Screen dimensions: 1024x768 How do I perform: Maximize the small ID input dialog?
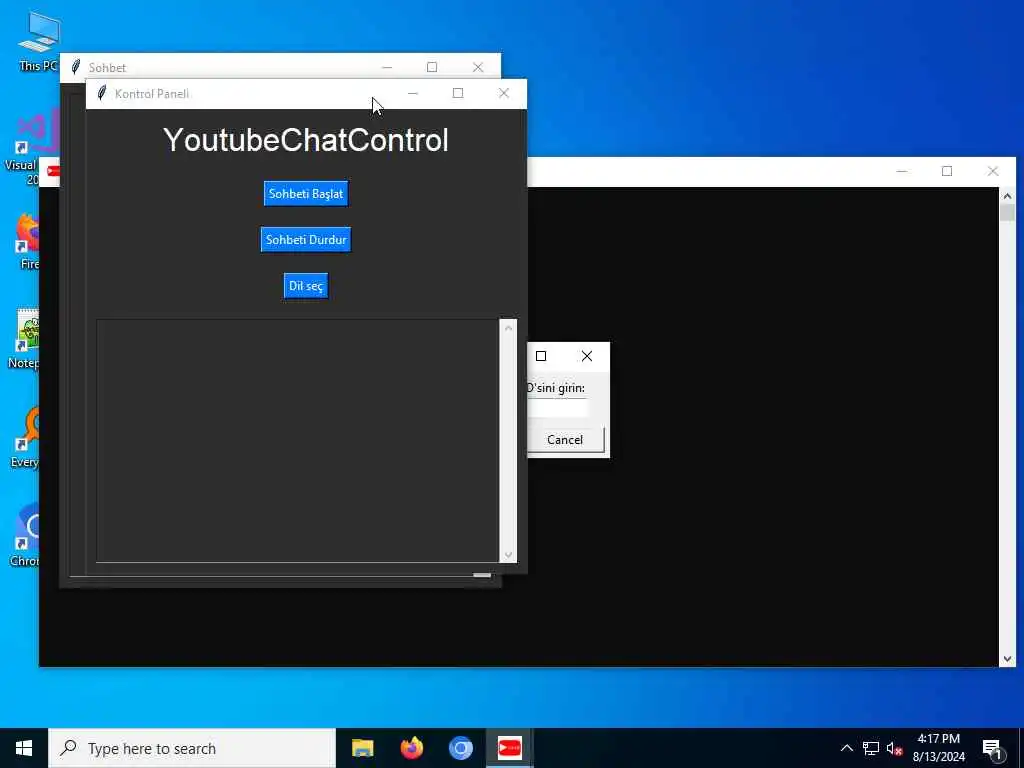tap(541, 356)
